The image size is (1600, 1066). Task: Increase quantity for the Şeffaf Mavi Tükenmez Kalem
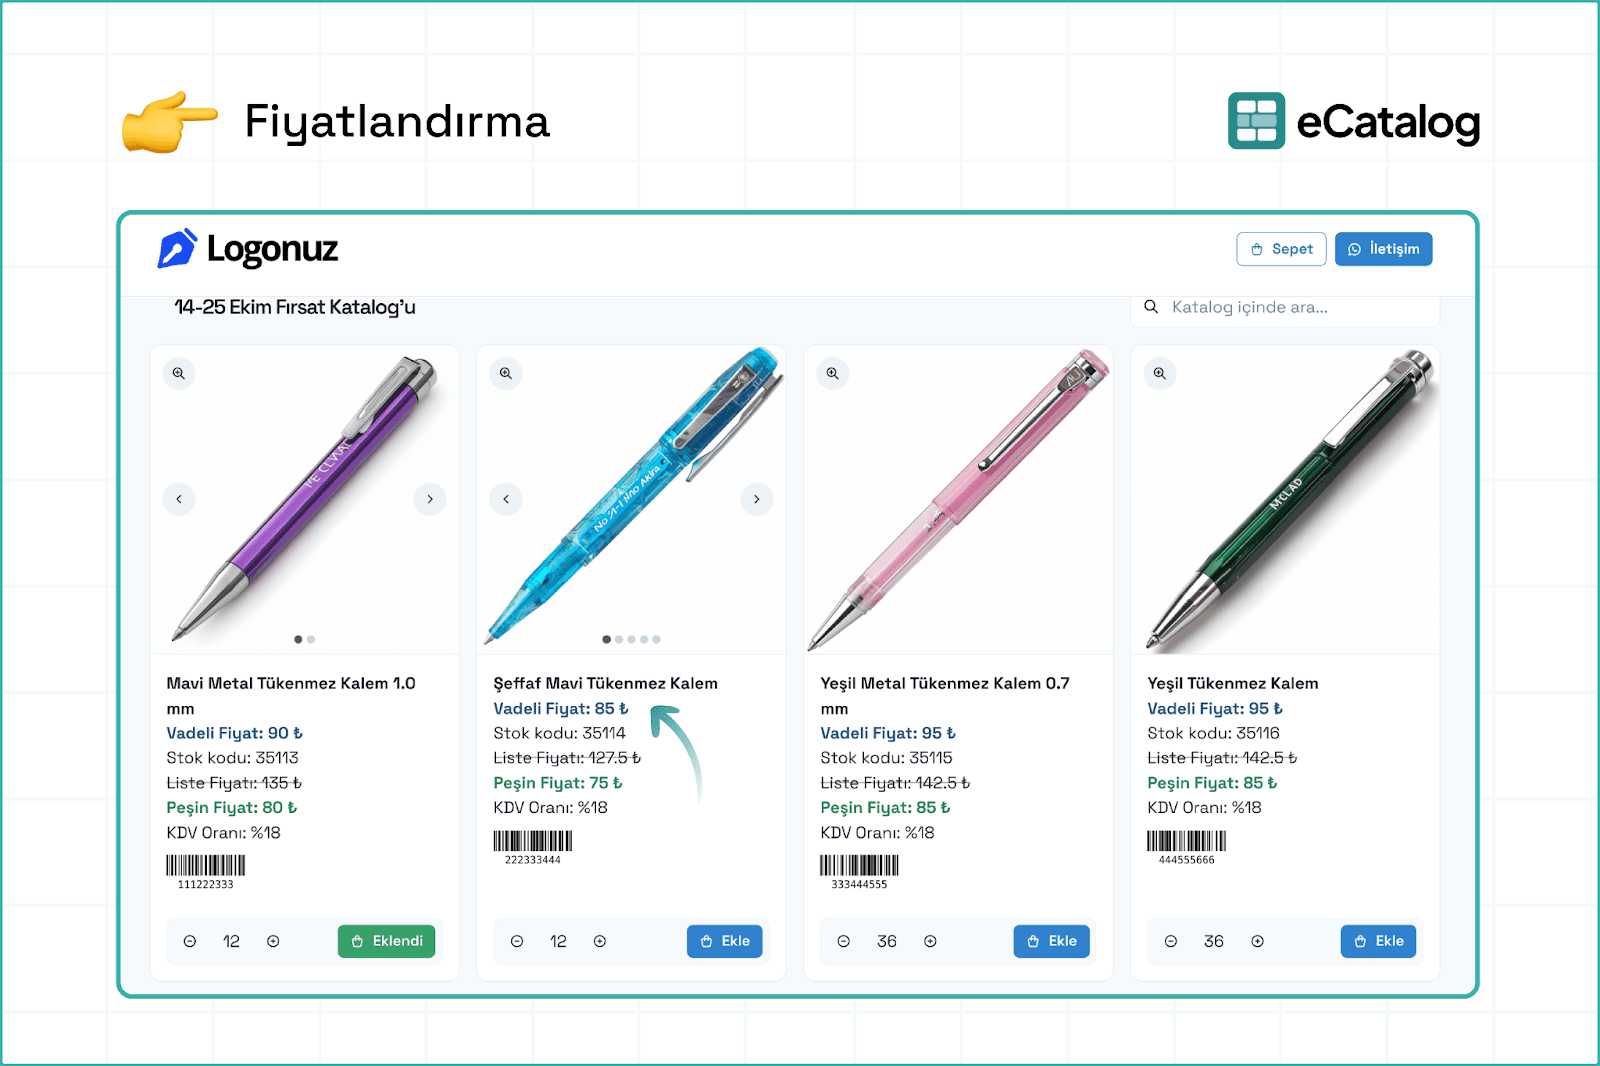point(600,941)
